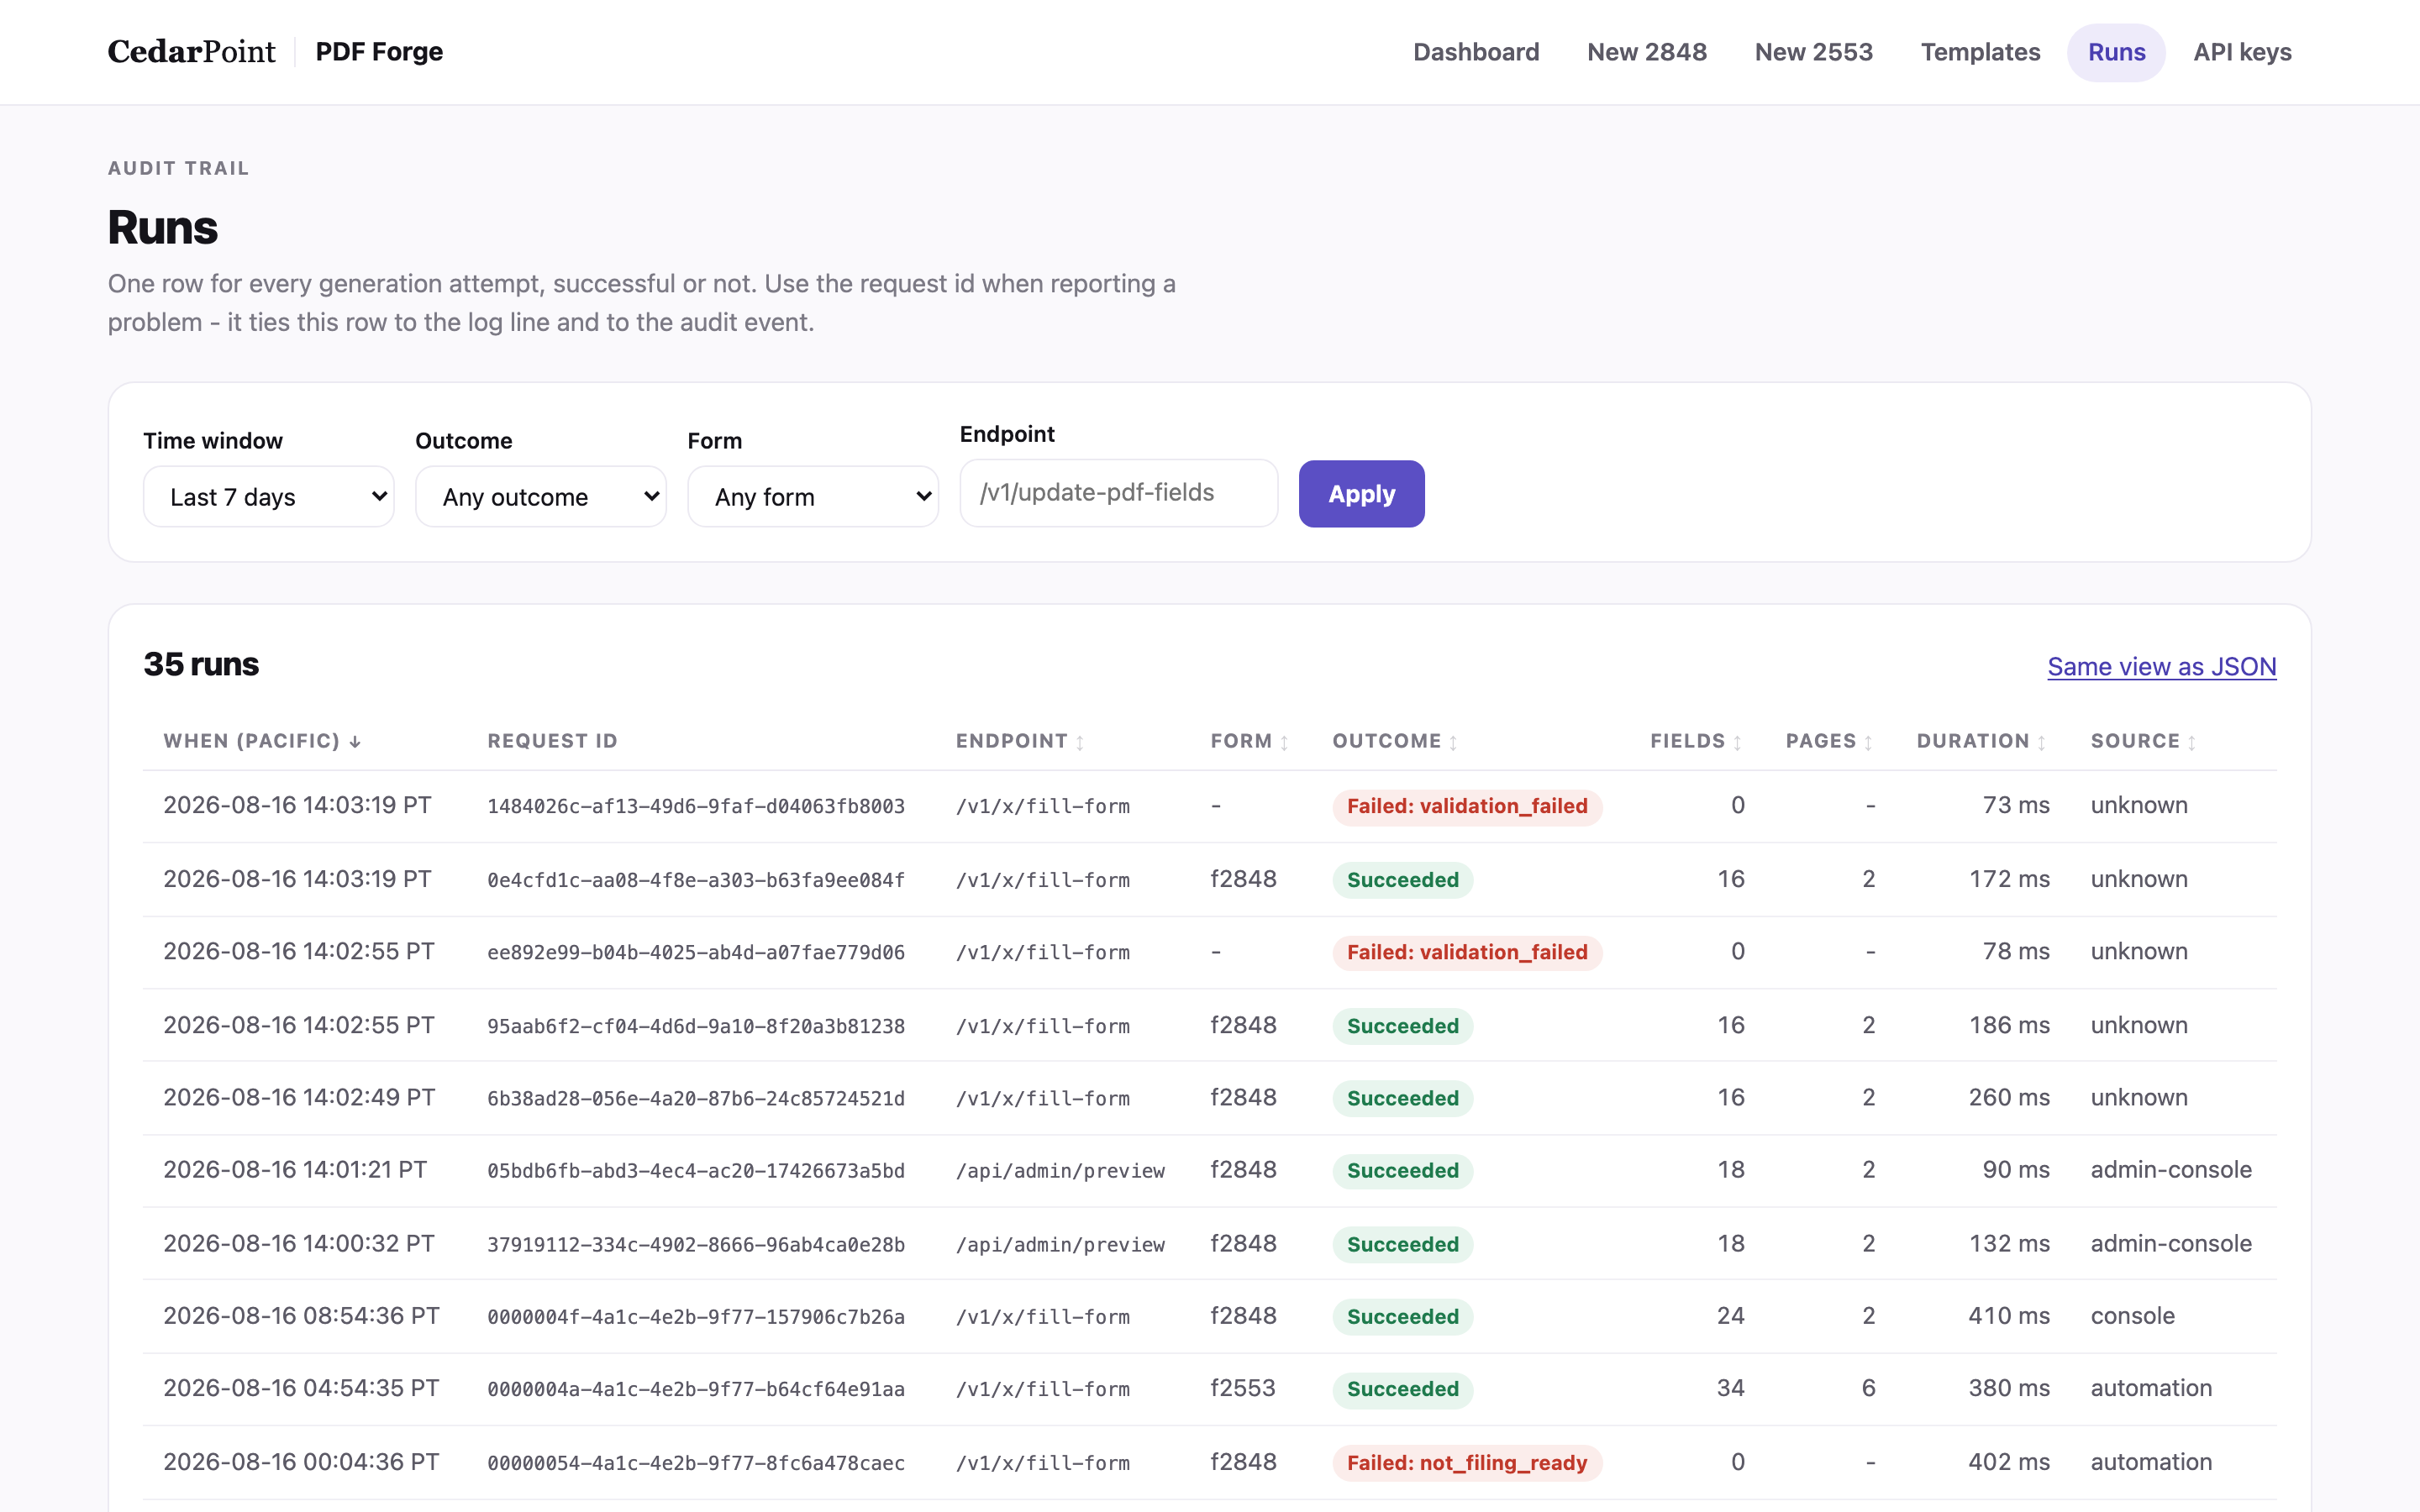2420x1512 pixels.
Task: Click the 24 fields value
Action: coord(1730,1315)
